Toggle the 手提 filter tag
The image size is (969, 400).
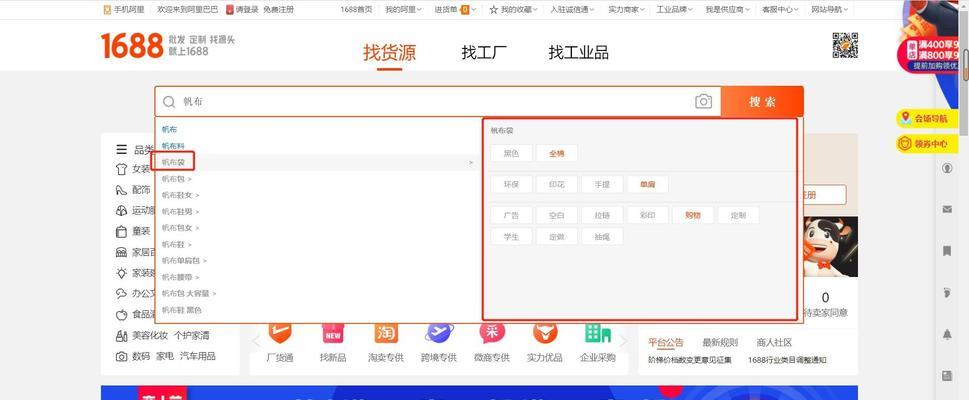pos(602,184)
